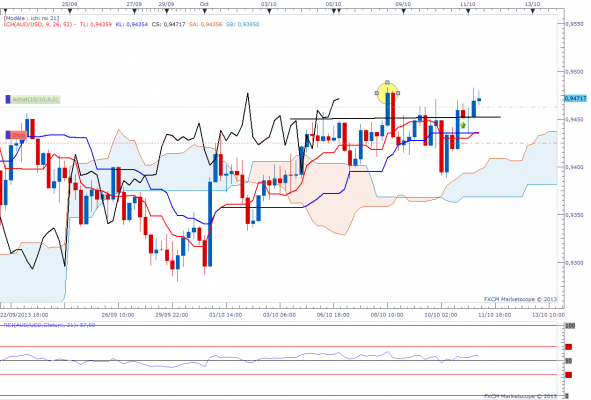Click the green buy arrow on the chart
Viewport: 591px width, 400px height.
click(463, 125)
